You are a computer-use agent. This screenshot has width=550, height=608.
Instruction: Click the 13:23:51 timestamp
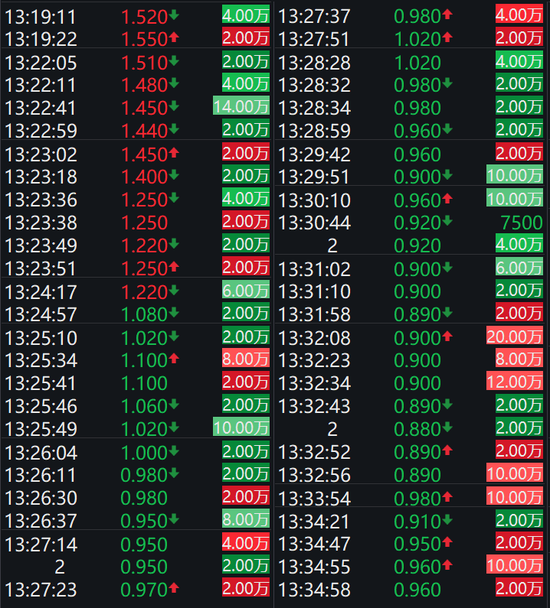click(x=41, y=268)
